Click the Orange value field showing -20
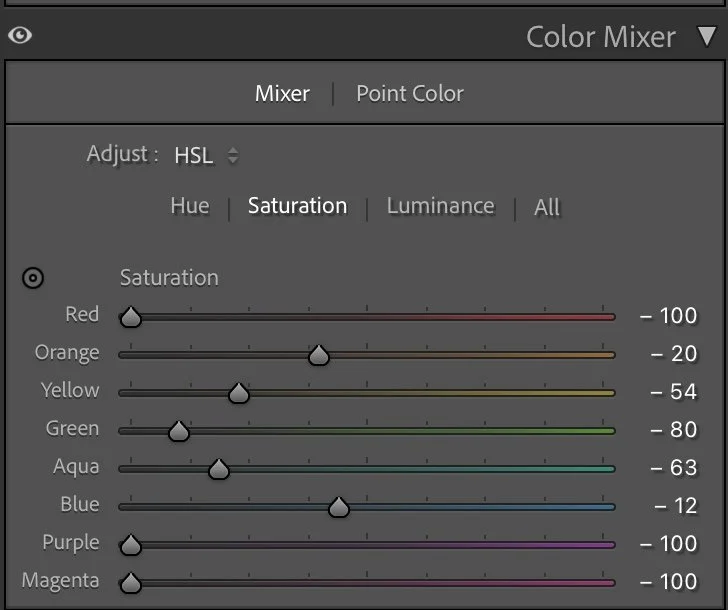This screenshot has width=728, height=610. click(674, 354)
